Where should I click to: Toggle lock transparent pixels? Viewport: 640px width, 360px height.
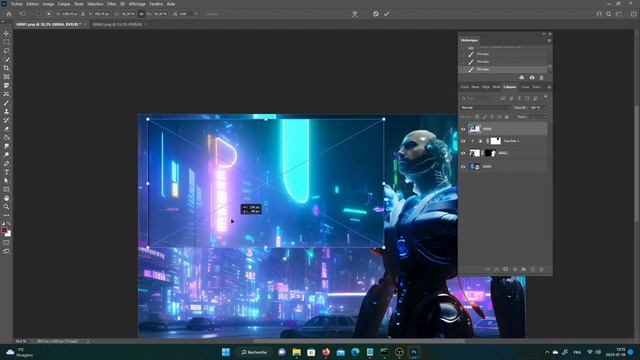[x=477, y=117]
